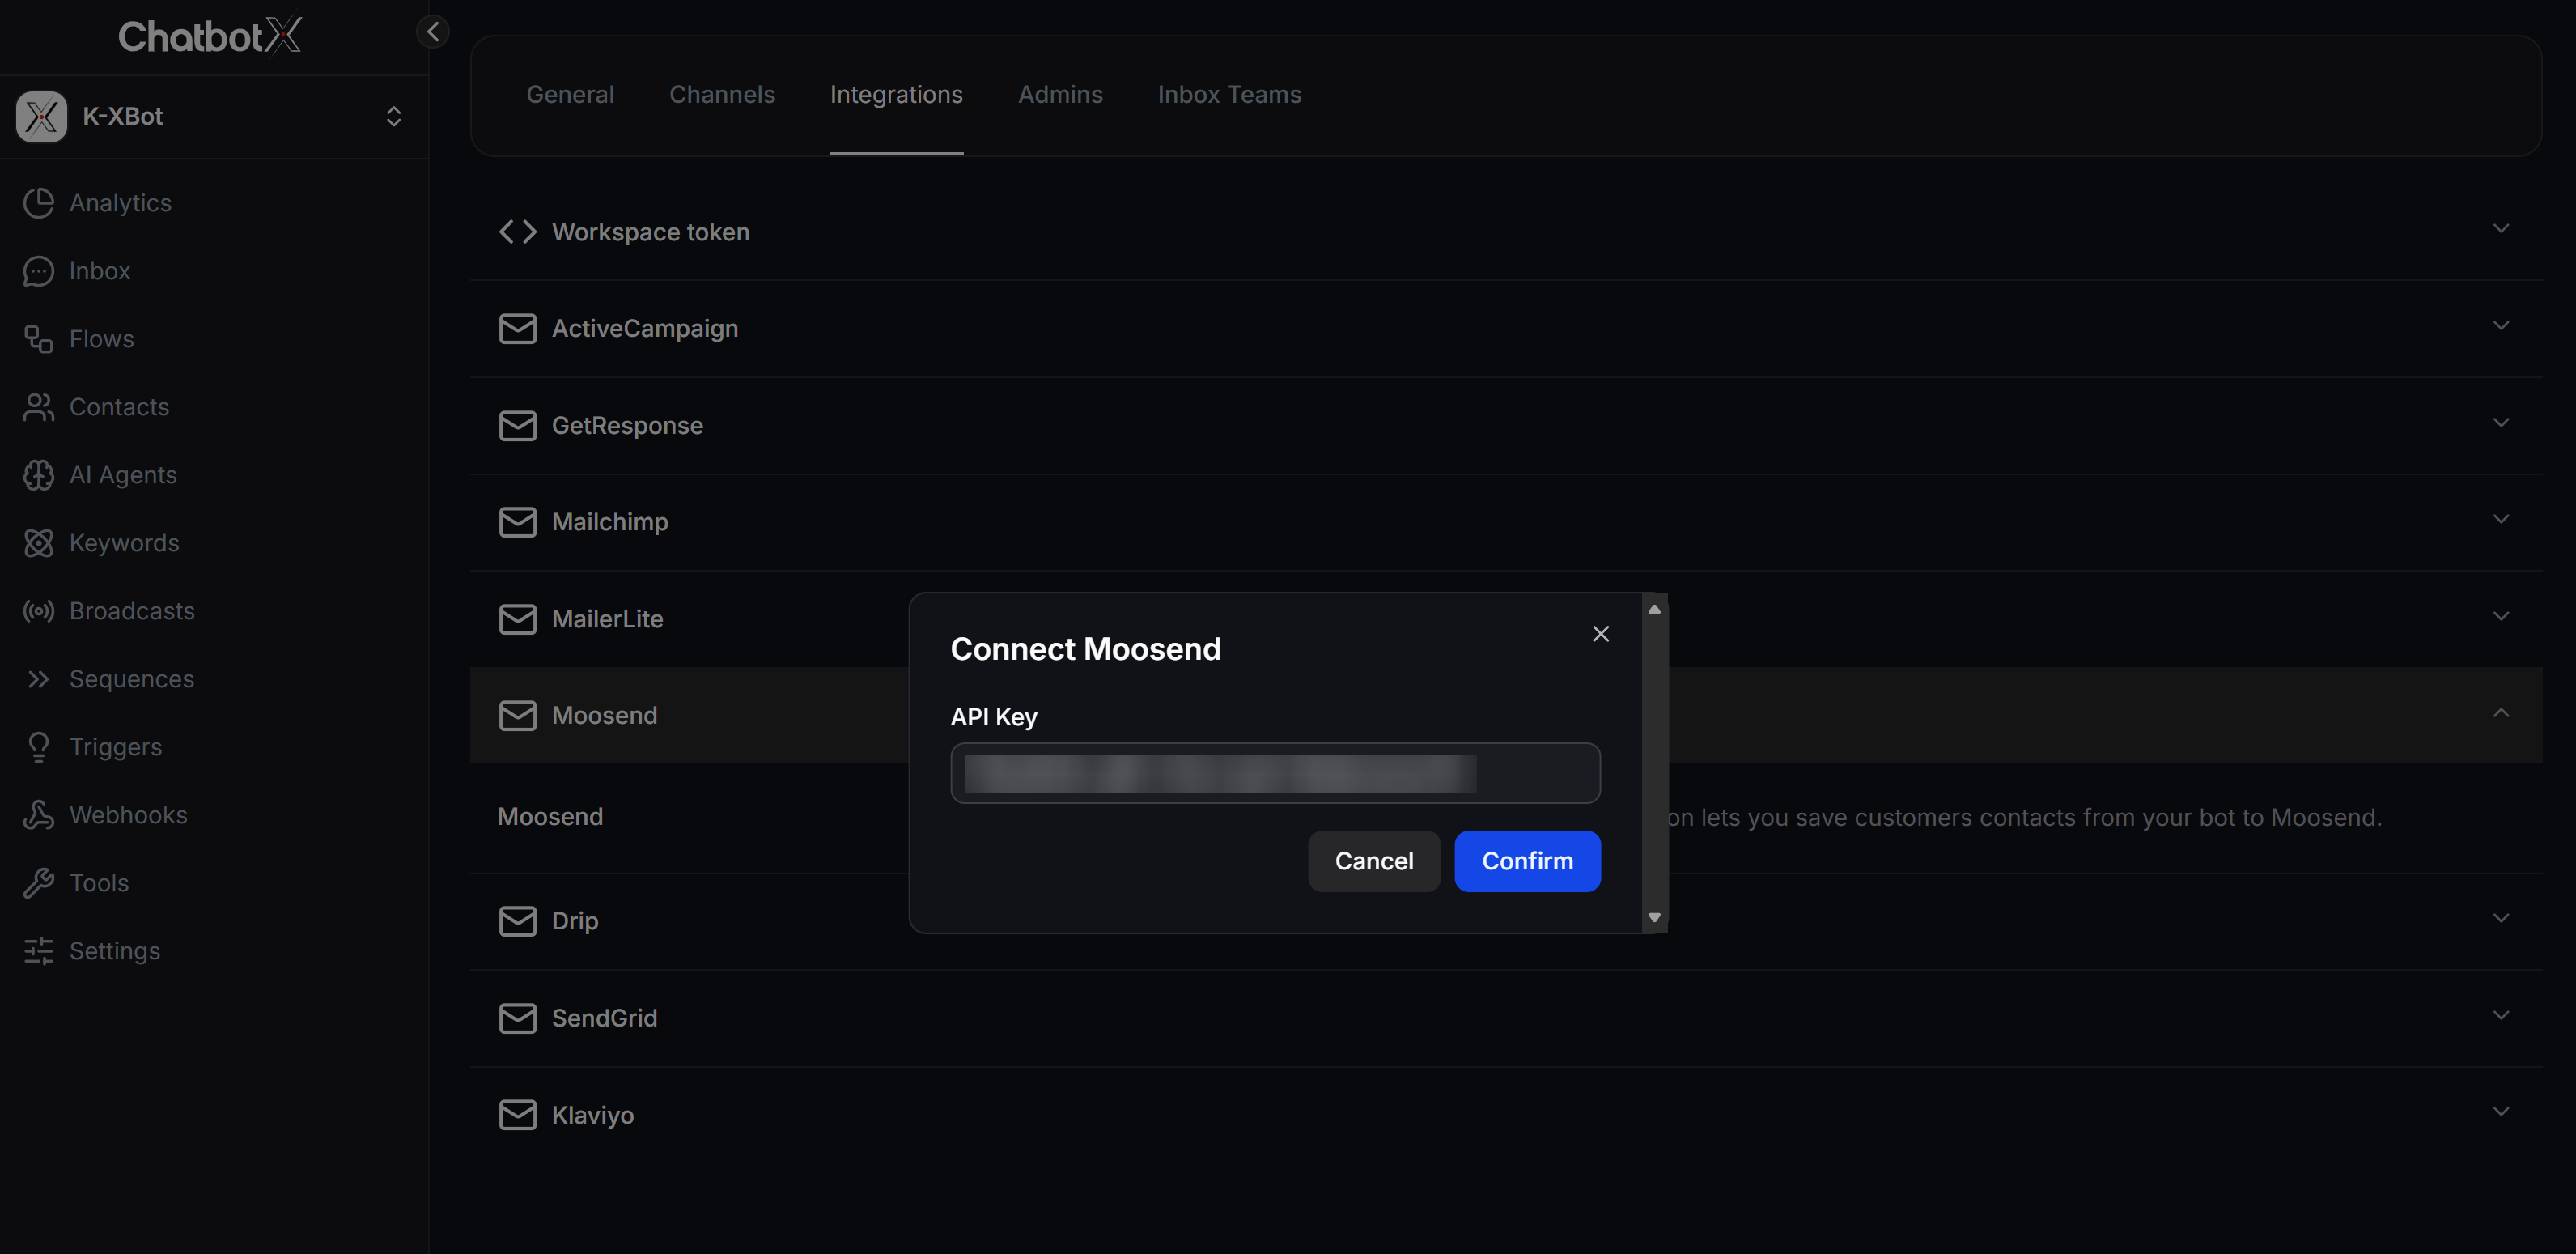Viewport: 2576px width, 1254px height.
Task: Cancel the Moosend connection
Action: pos(1374,861)
